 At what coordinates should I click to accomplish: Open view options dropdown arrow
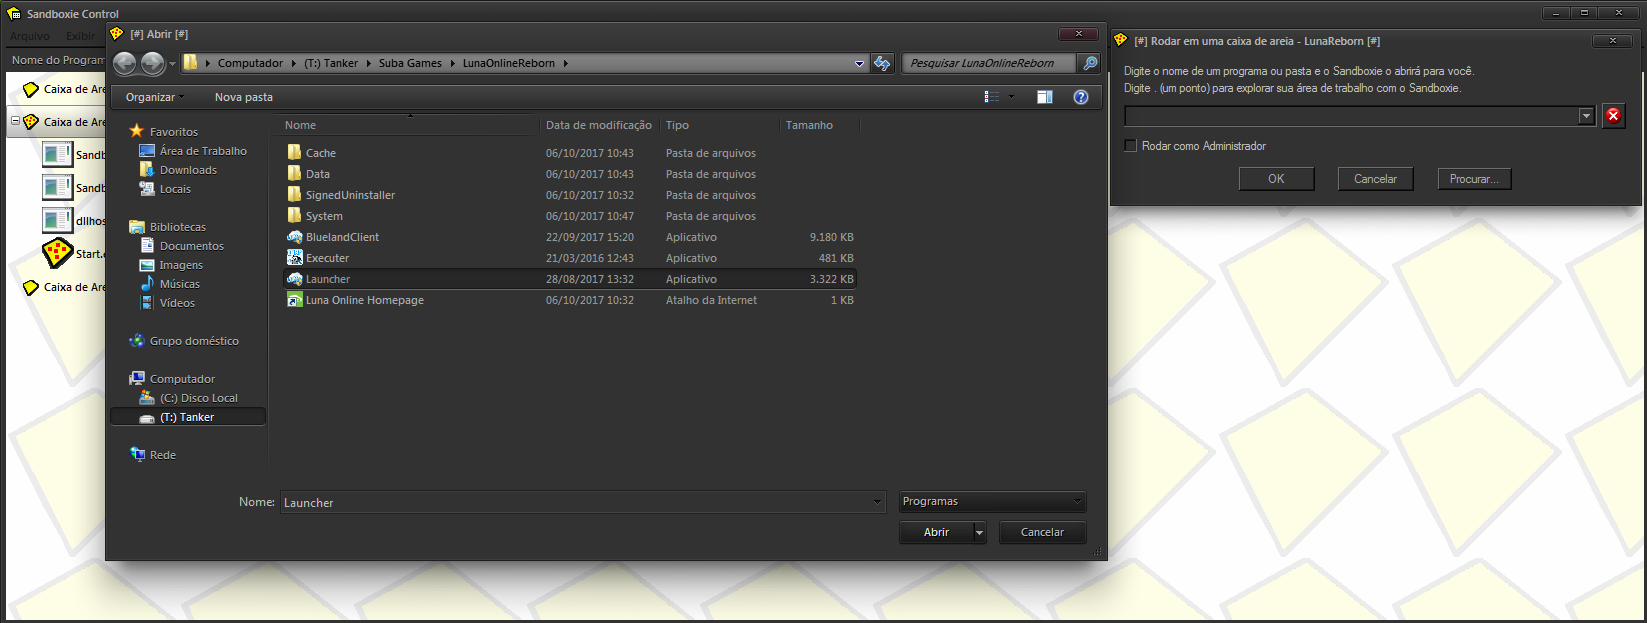1011,97
